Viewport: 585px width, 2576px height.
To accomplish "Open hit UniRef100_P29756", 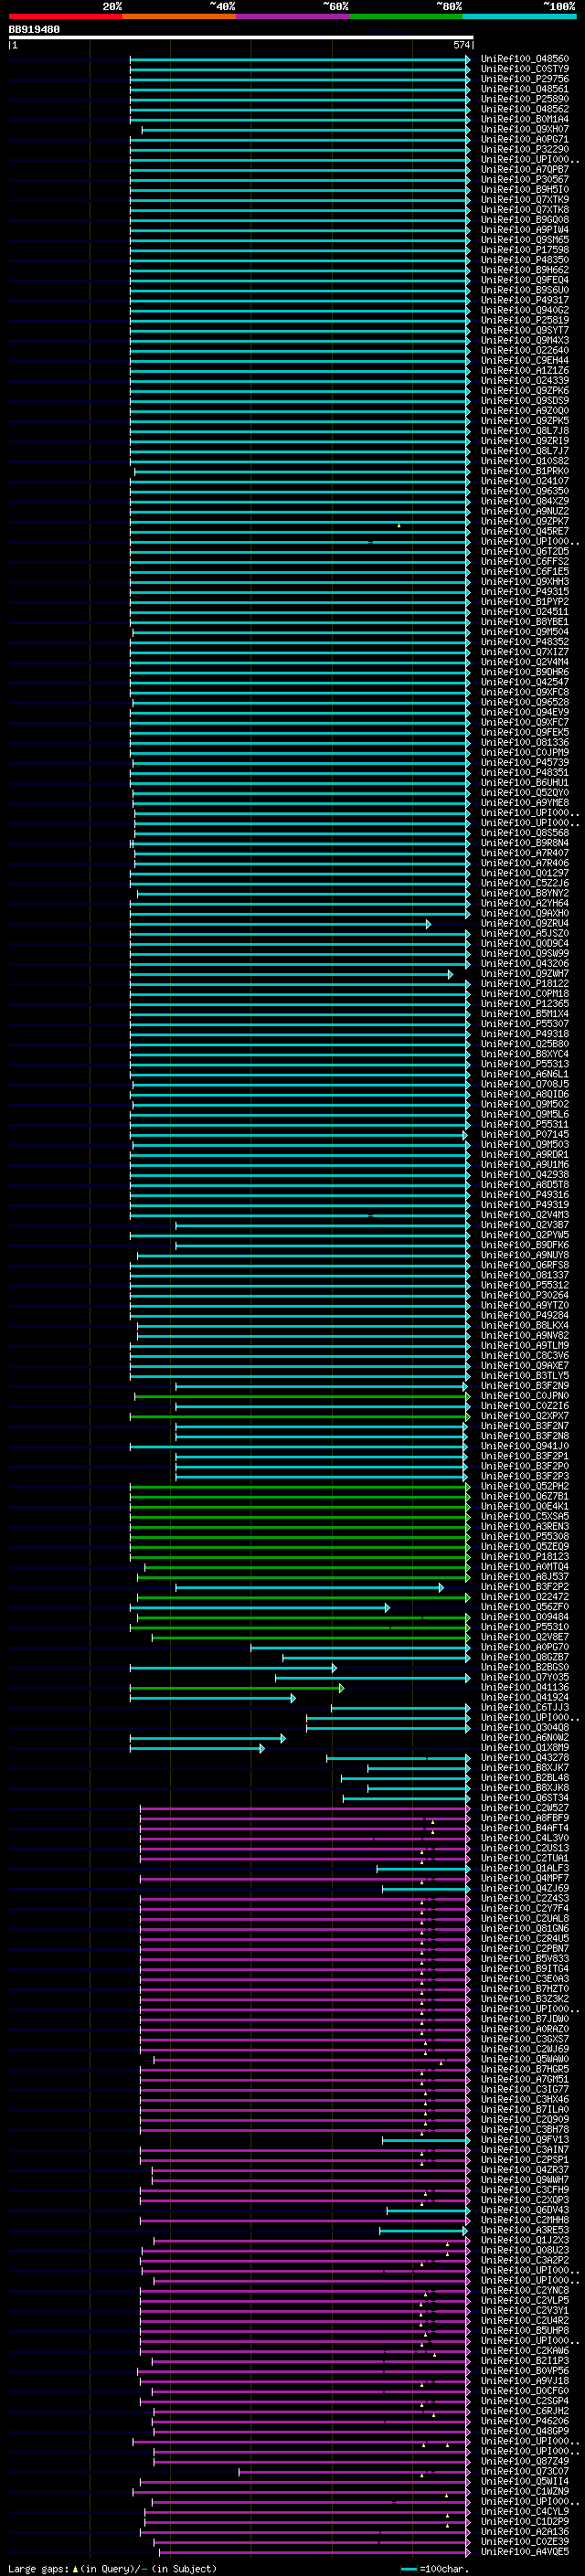I will (524, 79).
